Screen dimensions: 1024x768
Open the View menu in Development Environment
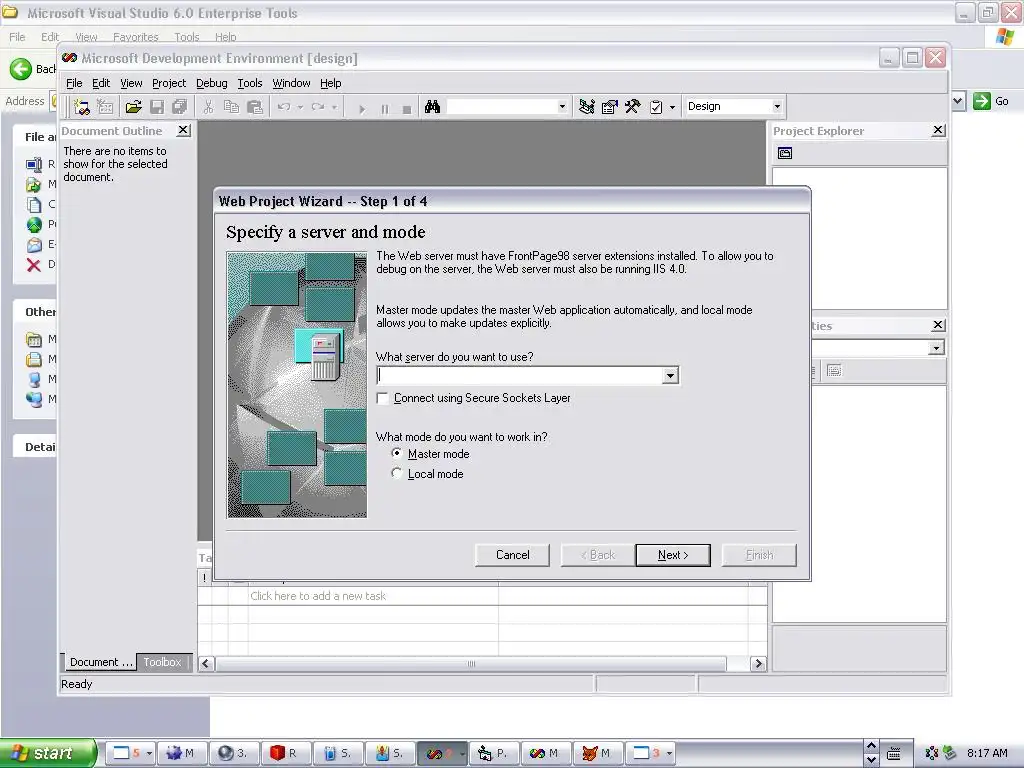tap(131, 83)
